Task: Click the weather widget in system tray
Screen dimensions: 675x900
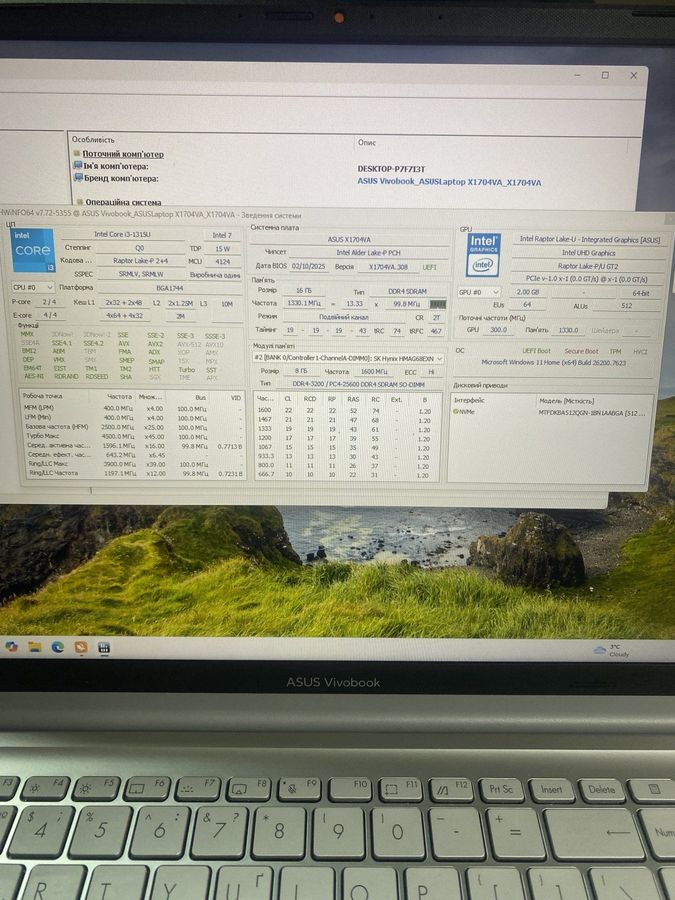Action: coord(612,650)
